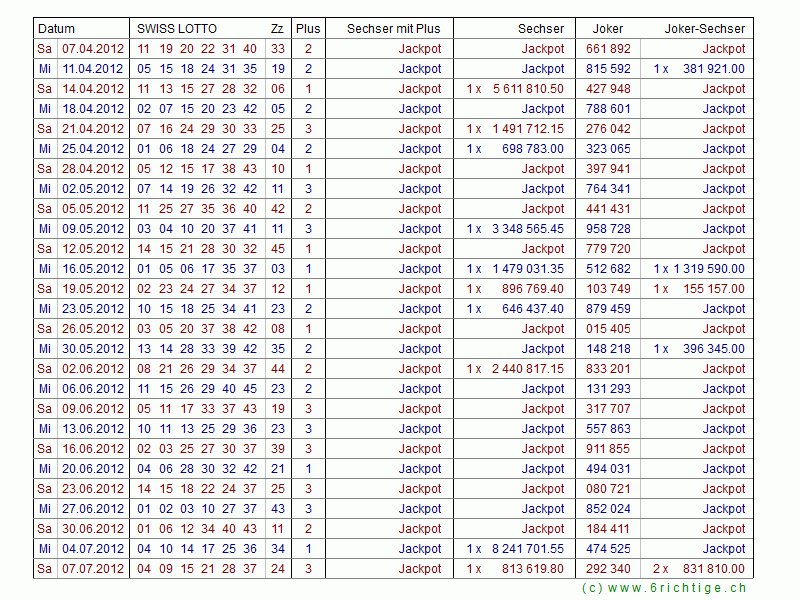Select the Plus column header

[308, 29]
